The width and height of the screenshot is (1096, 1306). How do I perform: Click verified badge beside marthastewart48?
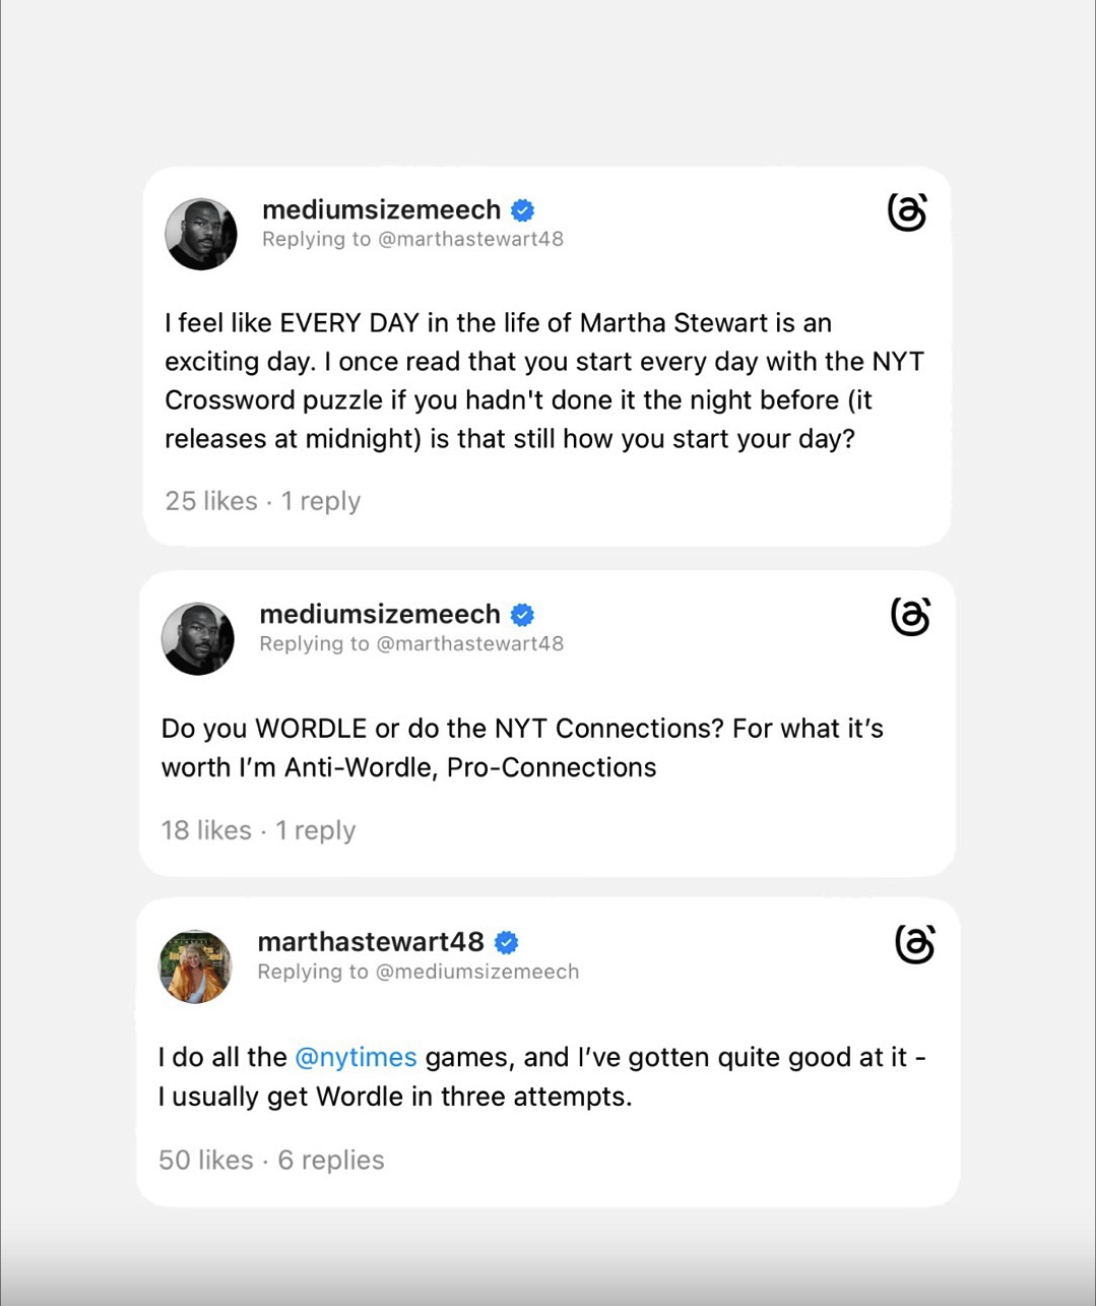click(x=507, y=942)
